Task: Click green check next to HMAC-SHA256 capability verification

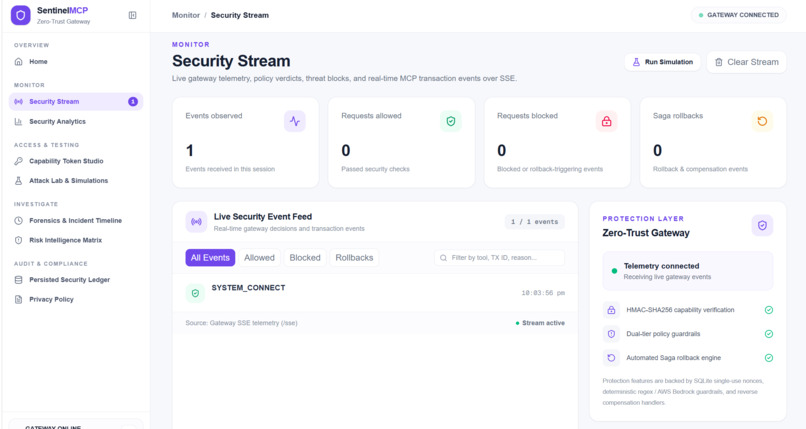Action: pyautogui.click(x=769, y=310)
